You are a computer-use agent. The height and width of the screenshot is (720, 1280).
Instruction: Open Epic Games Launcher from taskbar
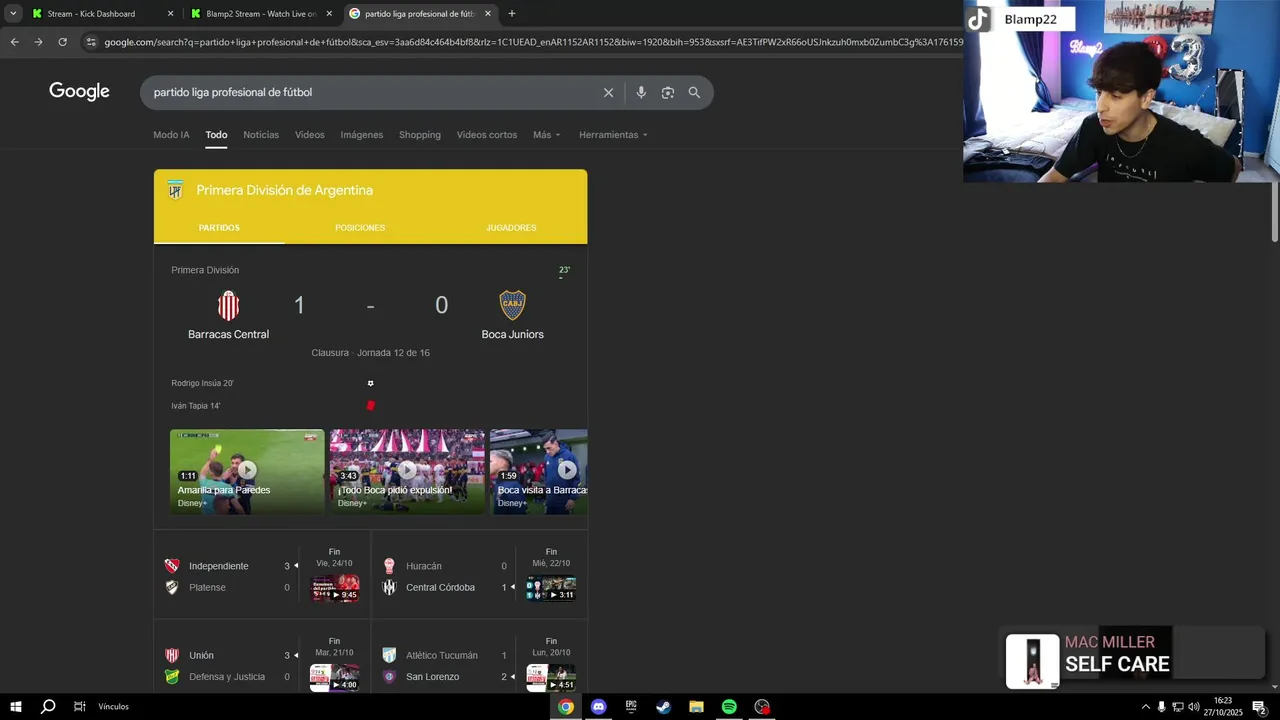tap(631, 707)
